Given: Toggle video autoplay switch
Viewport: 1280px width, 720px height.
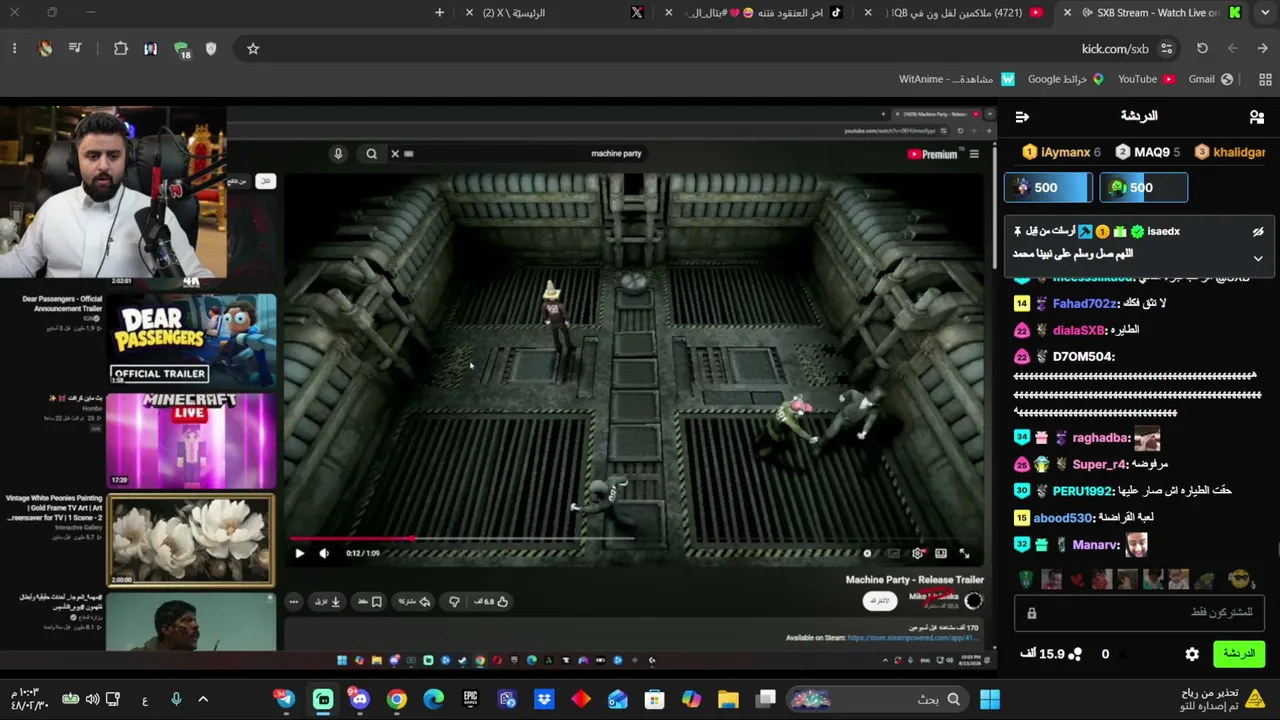Looking at the screenshot, I should (867, 553).
